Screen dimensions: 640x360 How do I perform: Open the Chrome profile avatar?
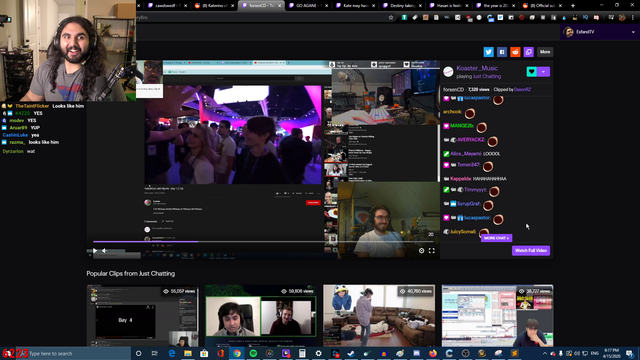pos(622,18)
